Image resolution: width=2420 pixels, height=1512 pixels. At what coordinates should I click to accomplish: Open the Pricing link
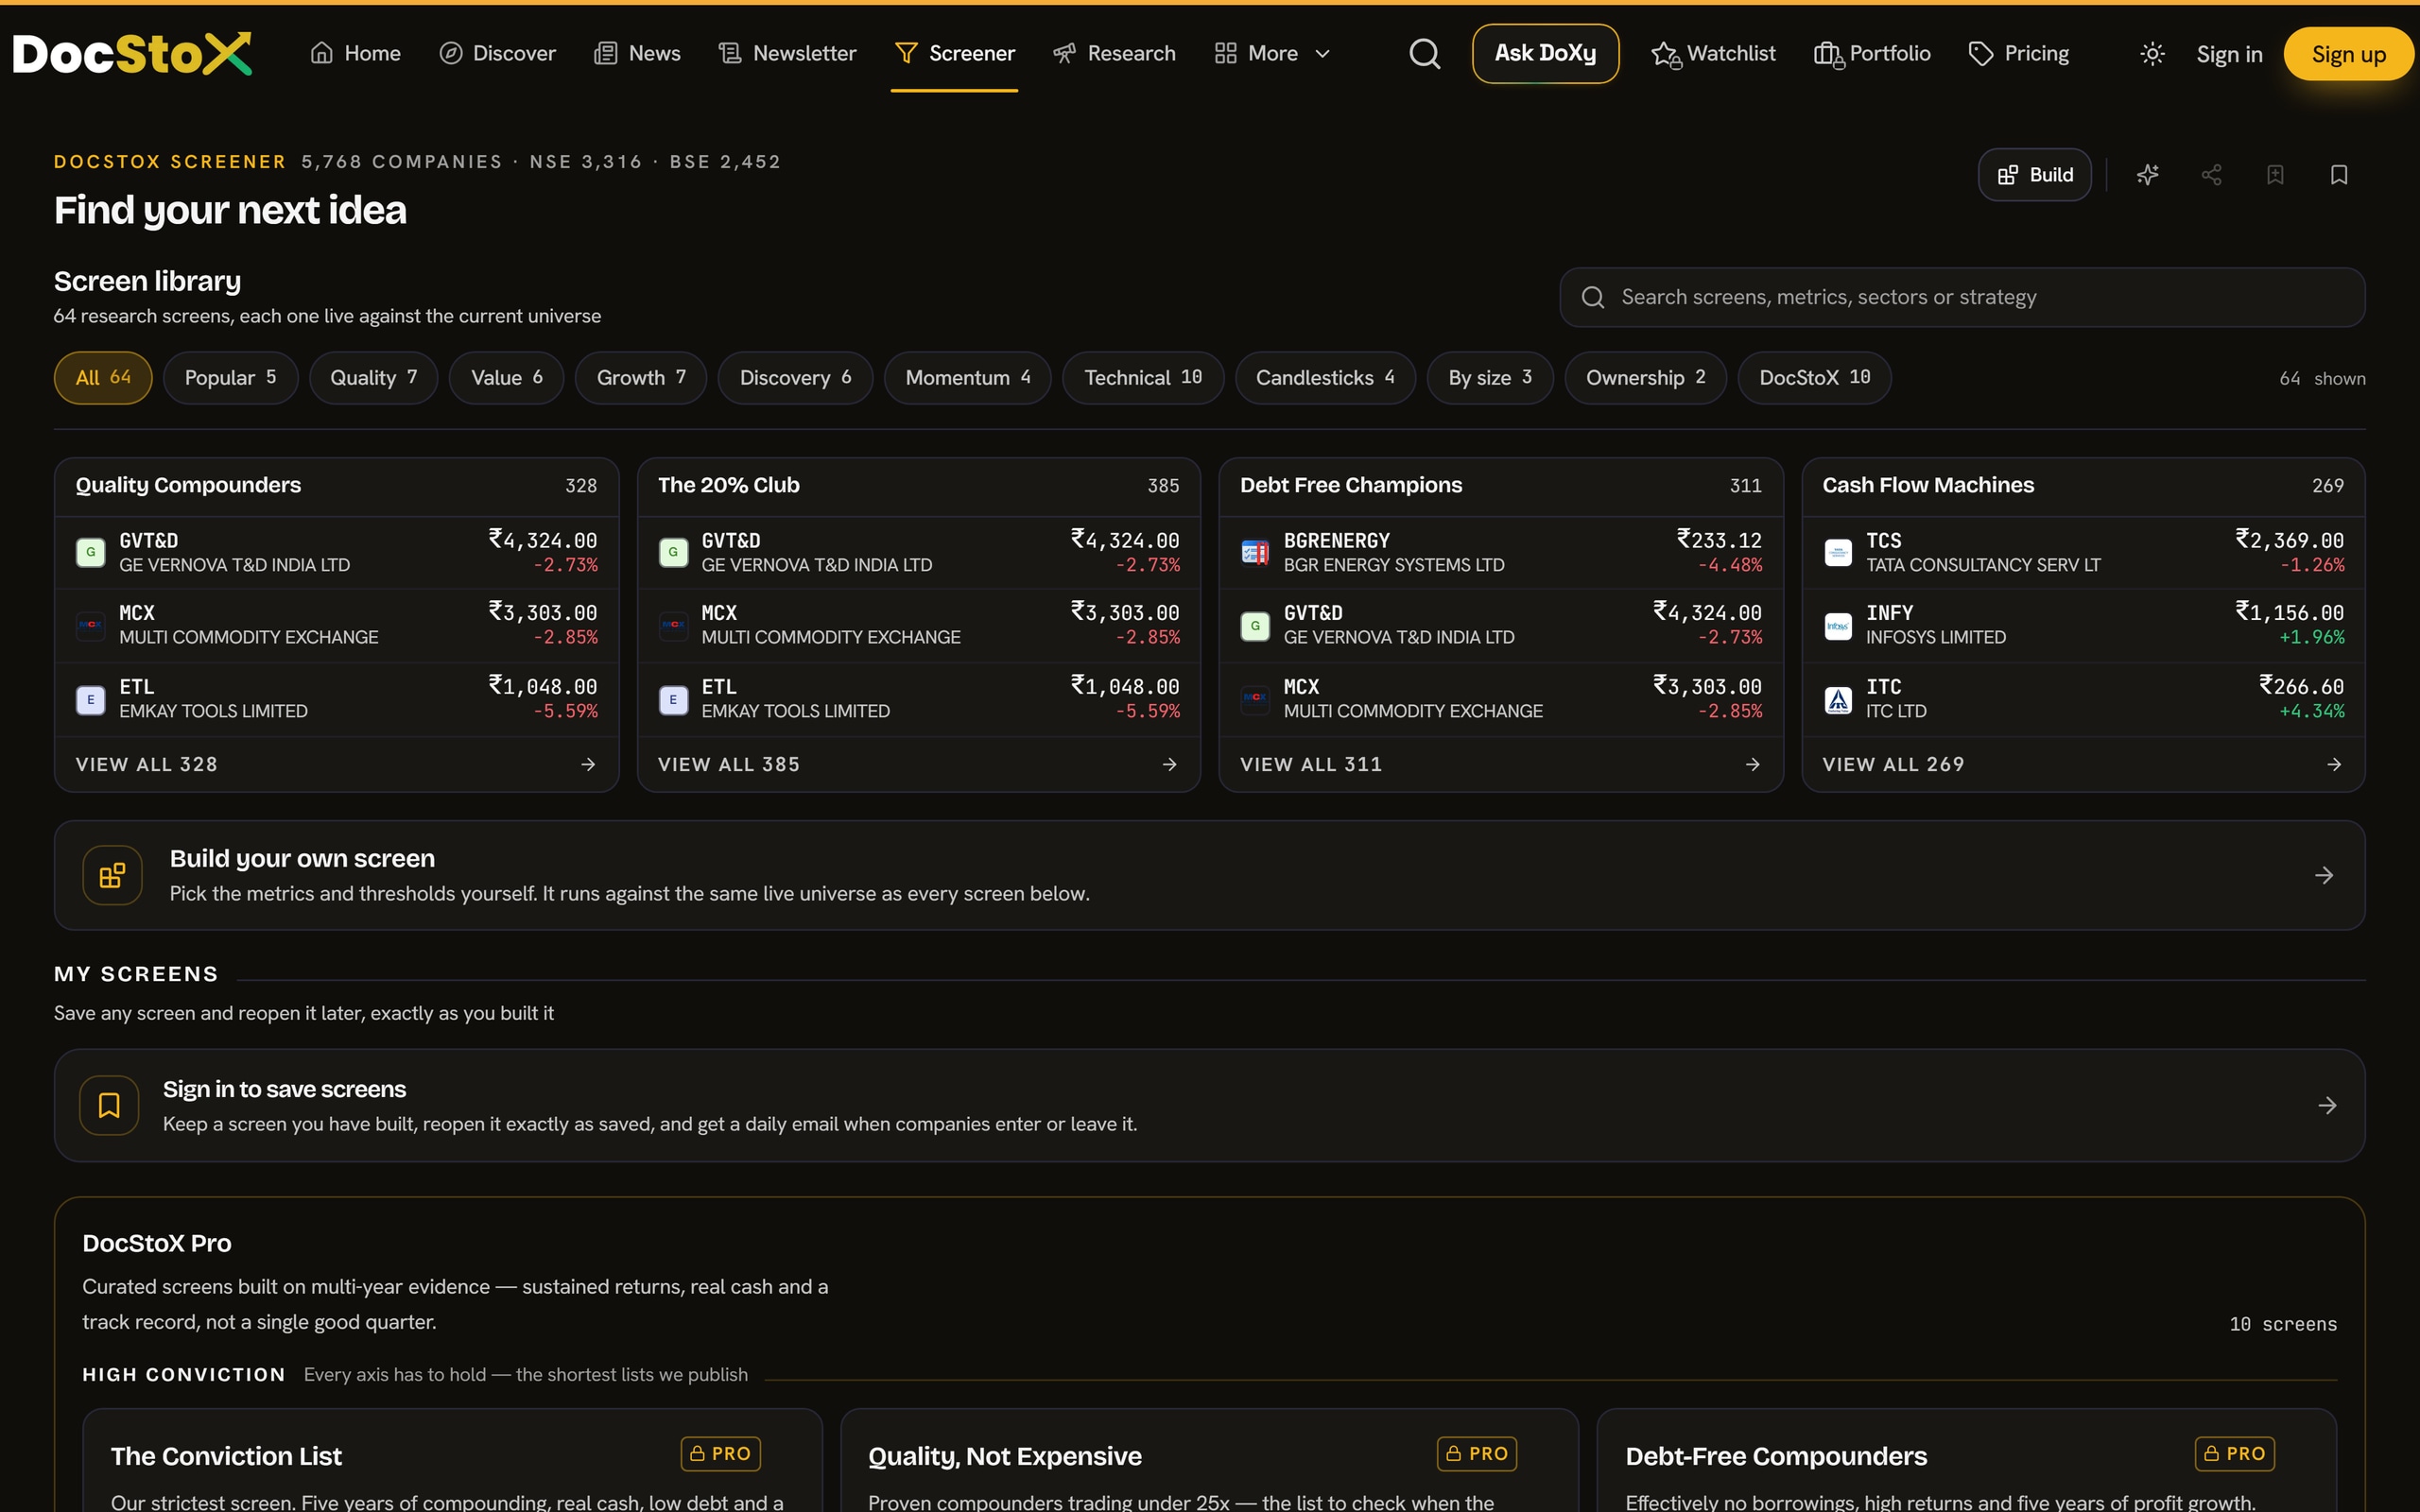pyautogui.click(x=2018, y=54)
